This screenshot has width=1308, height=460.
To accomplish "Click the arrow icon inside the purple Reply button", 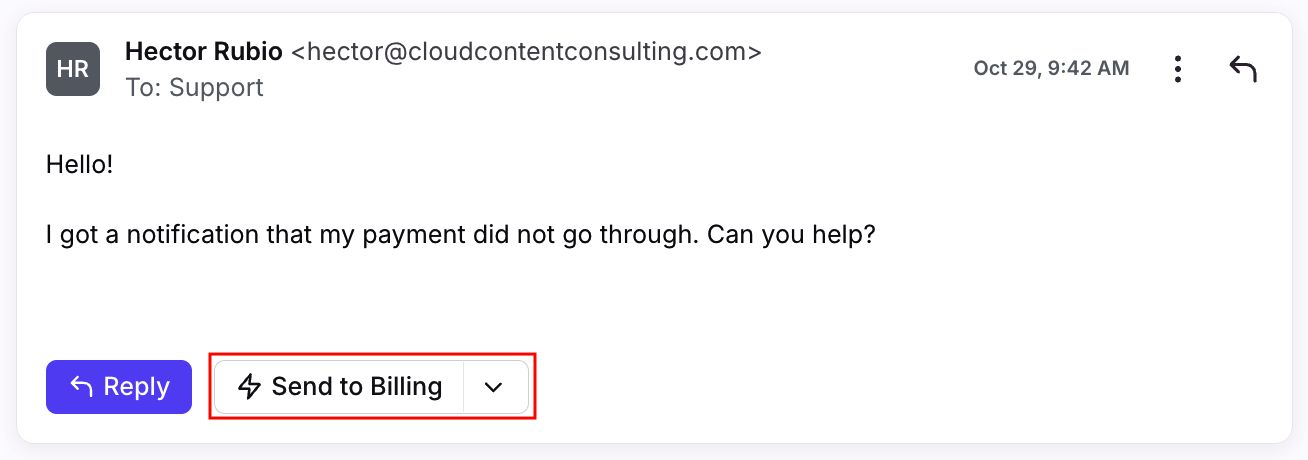I will (x=82, y=387).
